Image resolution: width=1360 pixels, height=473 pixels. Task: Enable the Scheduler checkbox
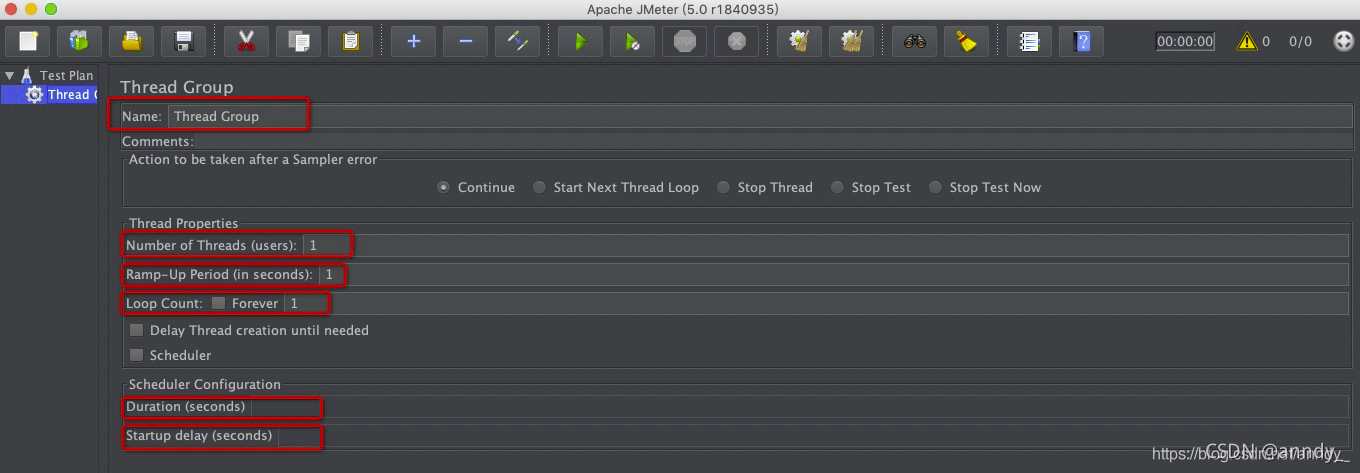(137, 355)
